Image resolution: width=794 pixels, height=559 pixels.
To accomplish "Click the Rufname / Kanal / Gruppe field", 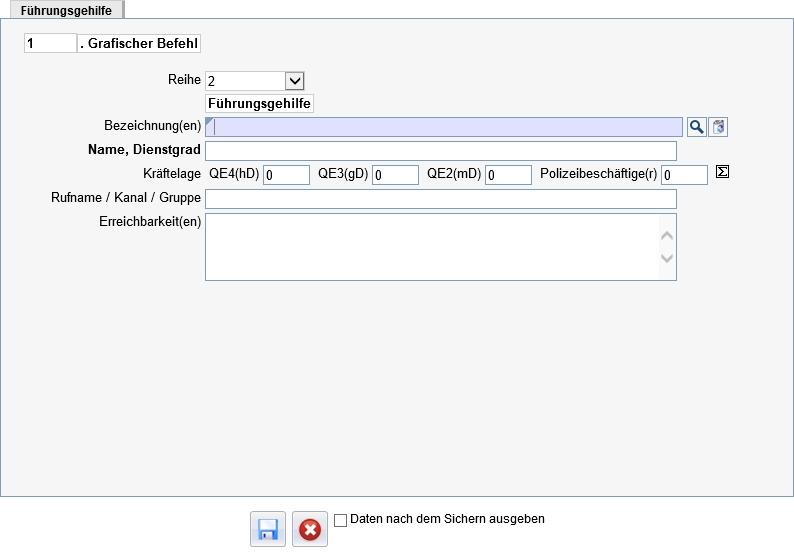I will coord(441,199).
